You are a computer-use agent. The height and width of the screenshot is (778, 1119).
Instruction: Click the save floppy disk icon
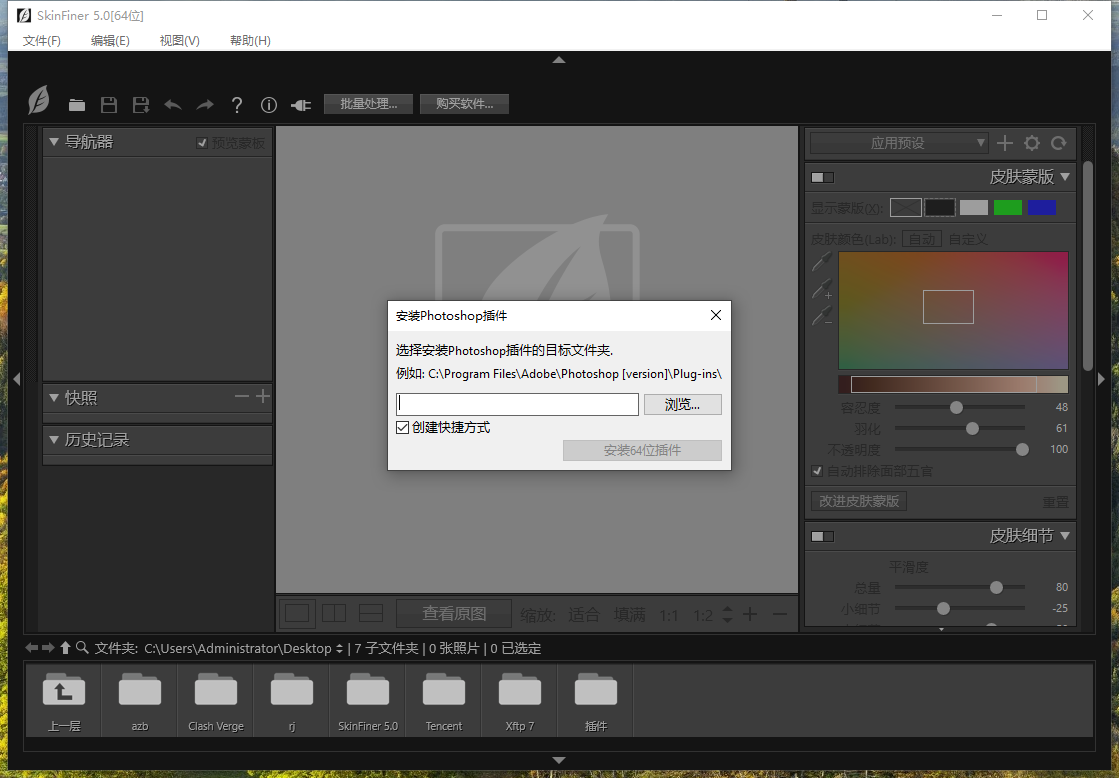click(x=109, y=105)
